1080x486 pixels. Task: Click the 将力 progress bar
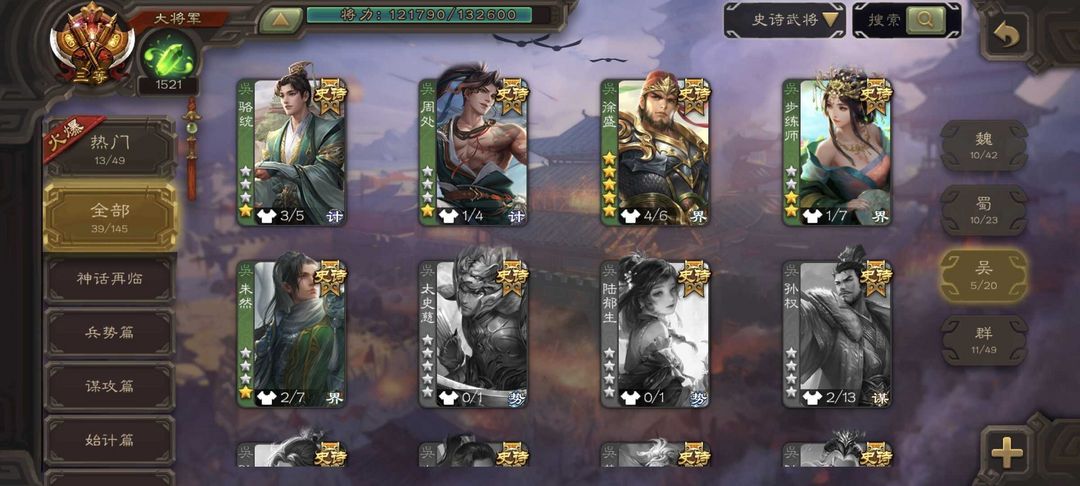[419, 14]
